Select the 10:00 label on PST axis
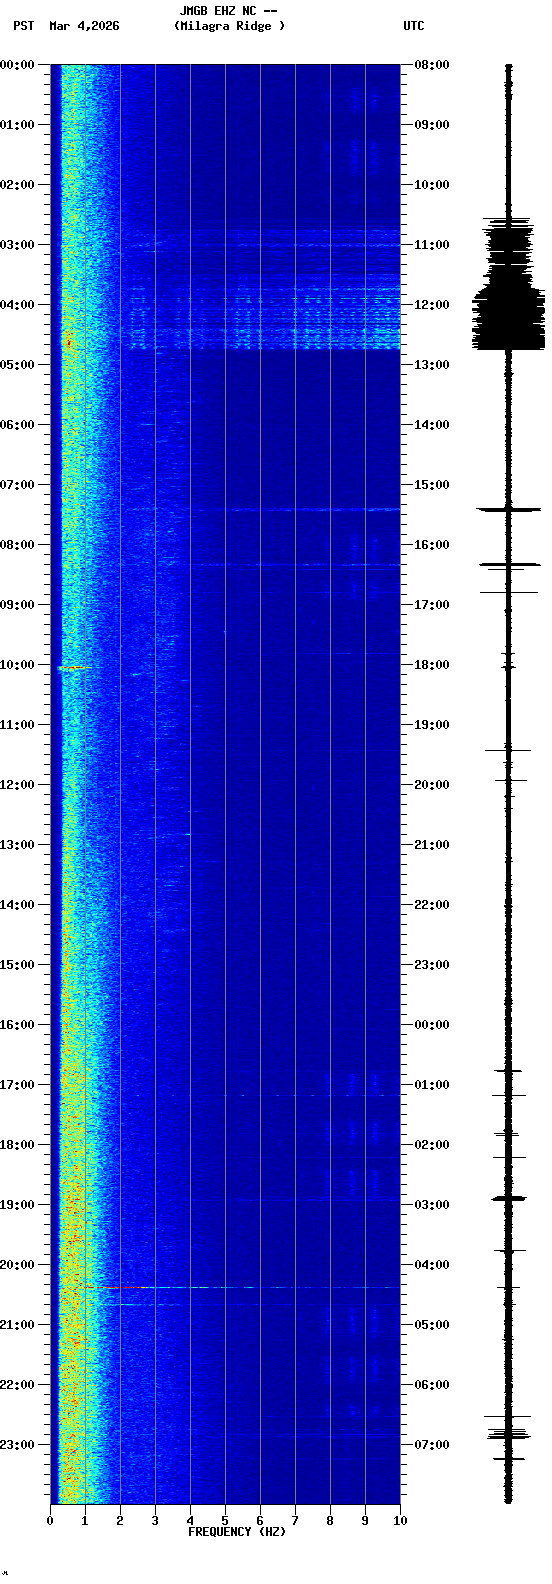Image resolution: width=552 pixels, height=1584 pixels. (x=17, y=665)
